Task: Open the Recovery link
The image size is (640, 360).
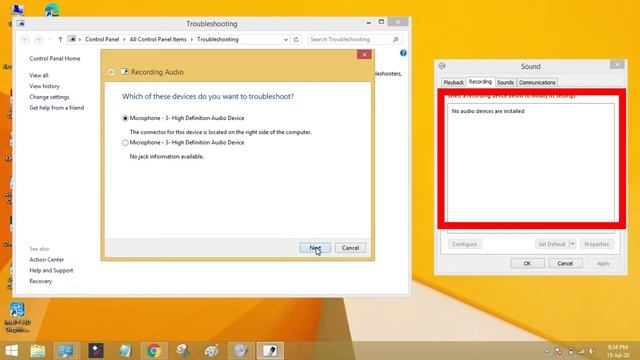Action: (x=40, y=281)
